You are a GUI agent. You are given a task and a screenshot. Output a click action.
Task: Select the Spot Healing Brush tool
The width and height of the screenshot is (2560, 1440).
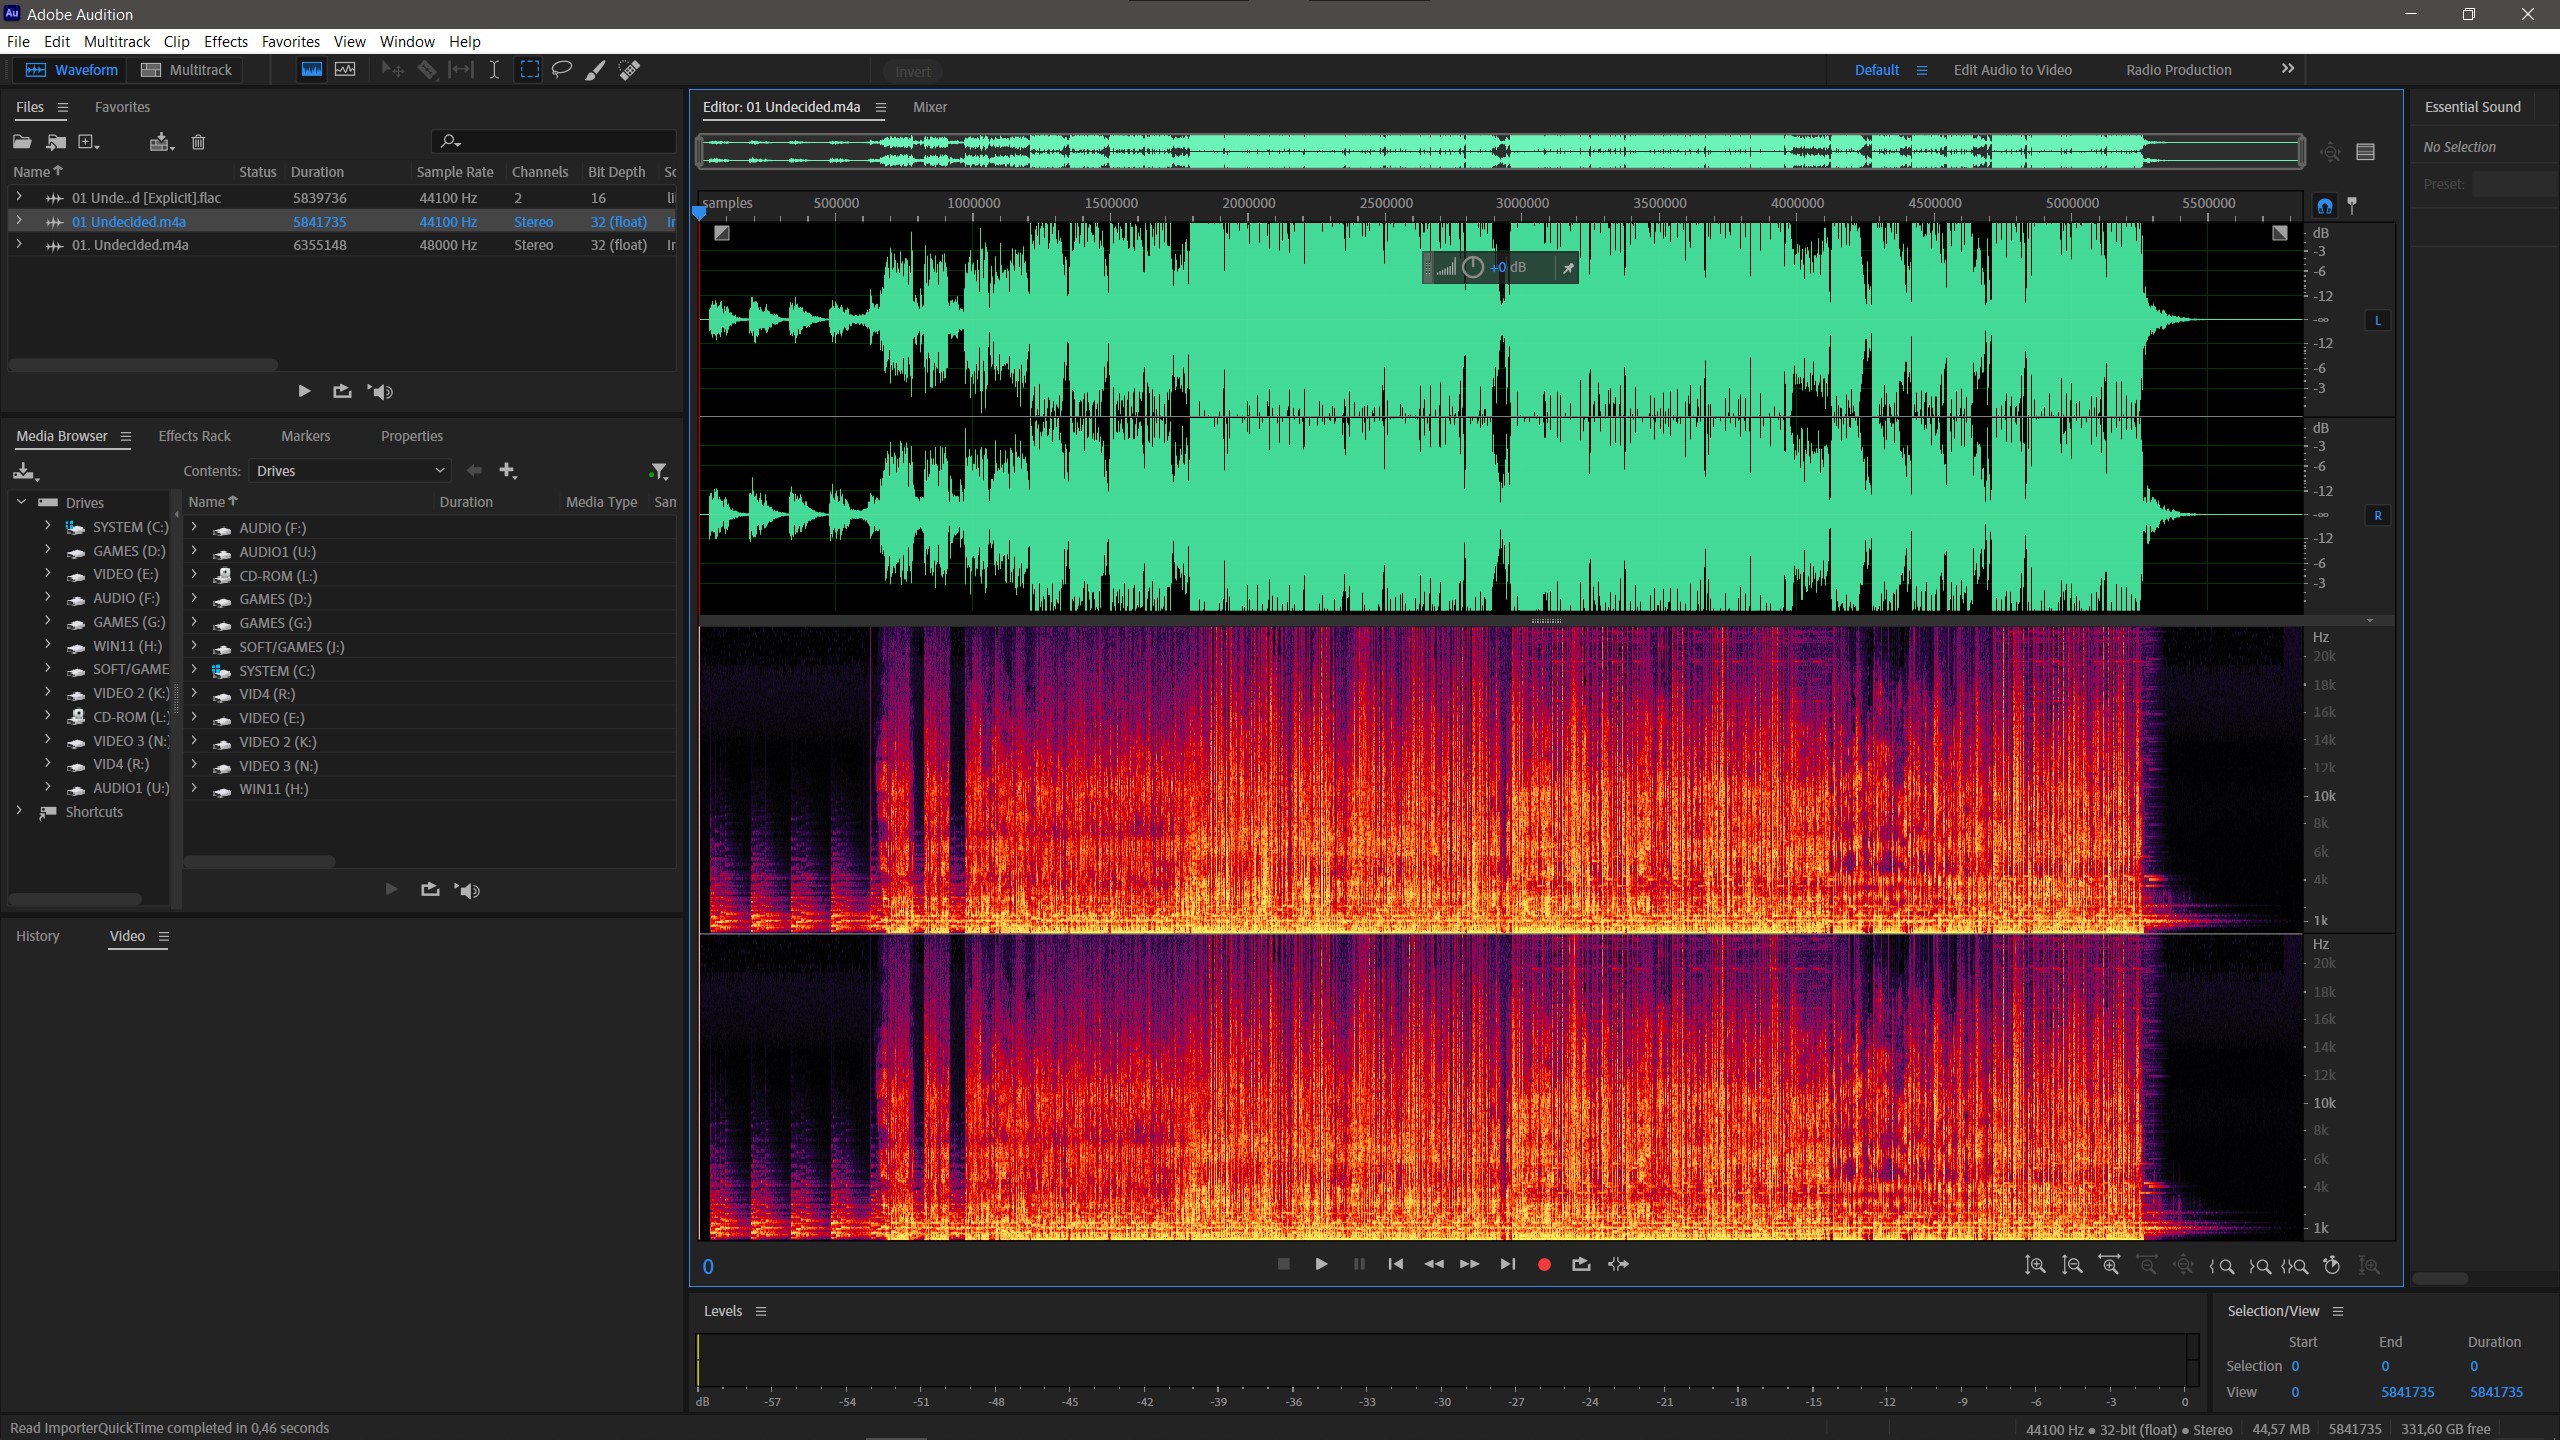click(629, 70)
